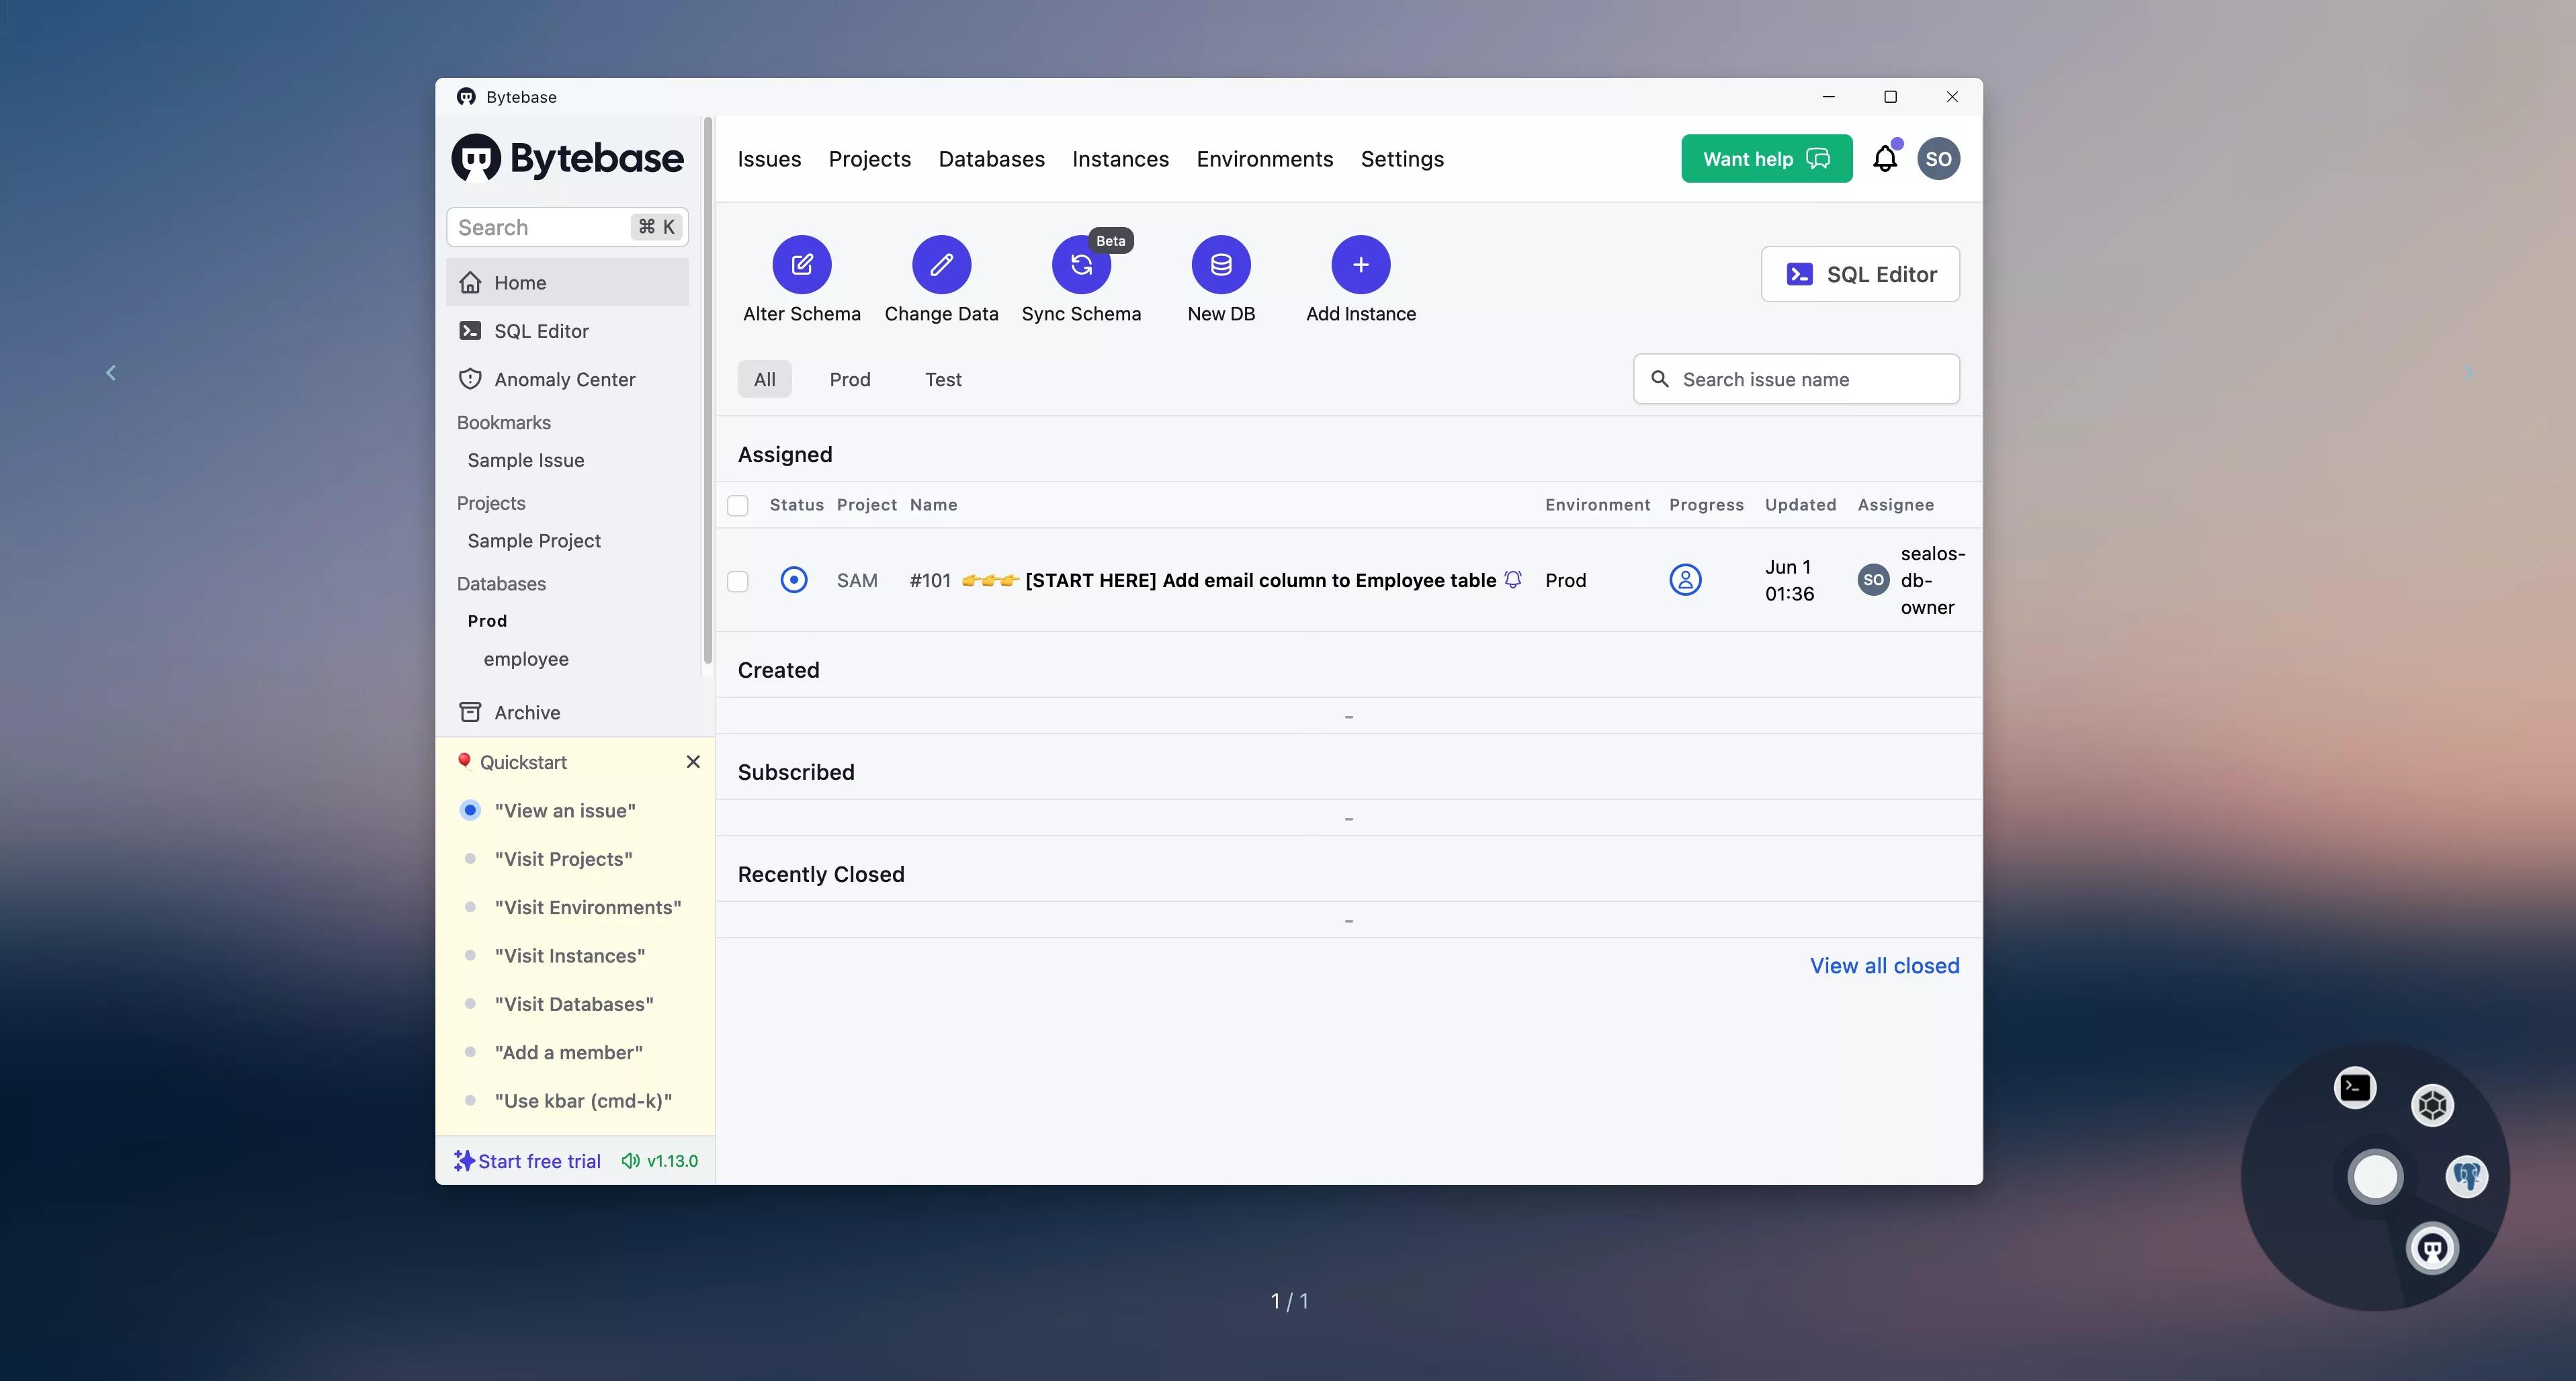Open the SO user avatar menu
The image size is (2576, 1381).
point(1938,159)
